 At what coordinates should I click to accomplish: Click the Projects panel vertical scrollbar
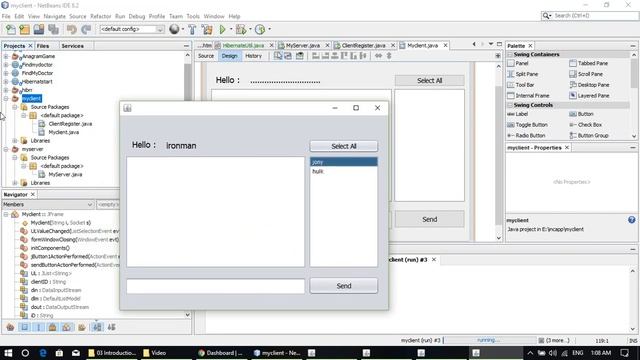(x=188, y=82)
